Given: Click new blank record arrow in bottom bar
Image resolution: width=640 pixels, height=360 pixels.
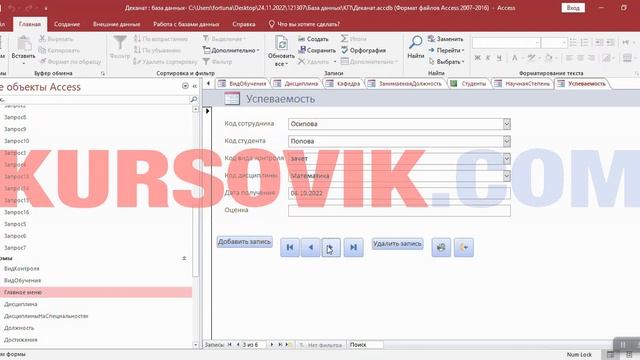Looking at the screenshot, I should 289,345.
